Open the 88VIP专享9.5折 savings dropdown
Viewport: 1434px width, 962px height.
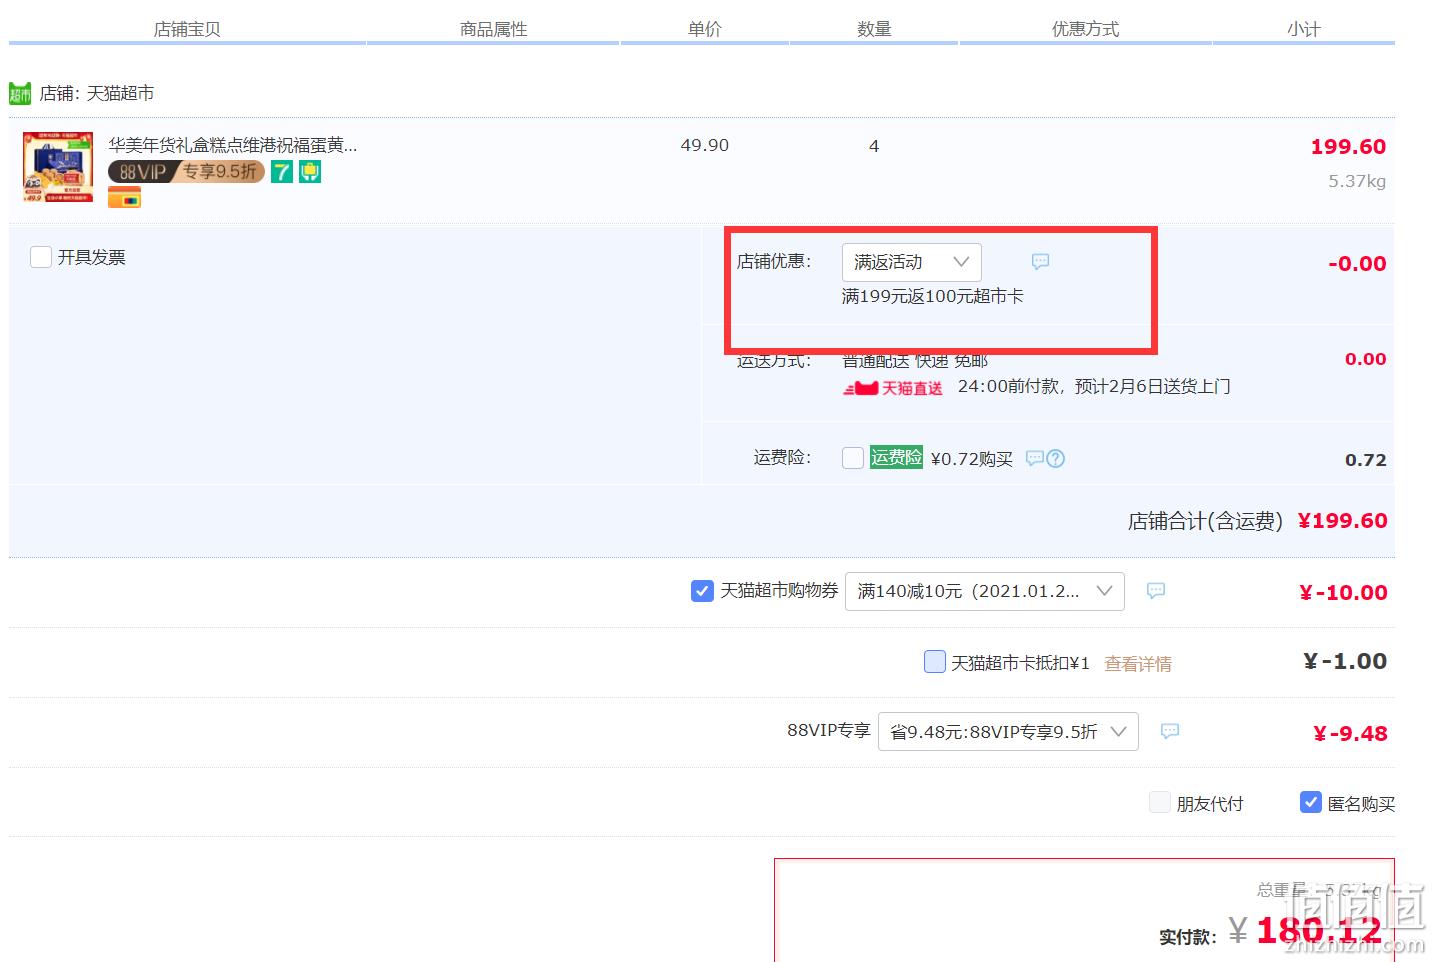click(1008, 732)
